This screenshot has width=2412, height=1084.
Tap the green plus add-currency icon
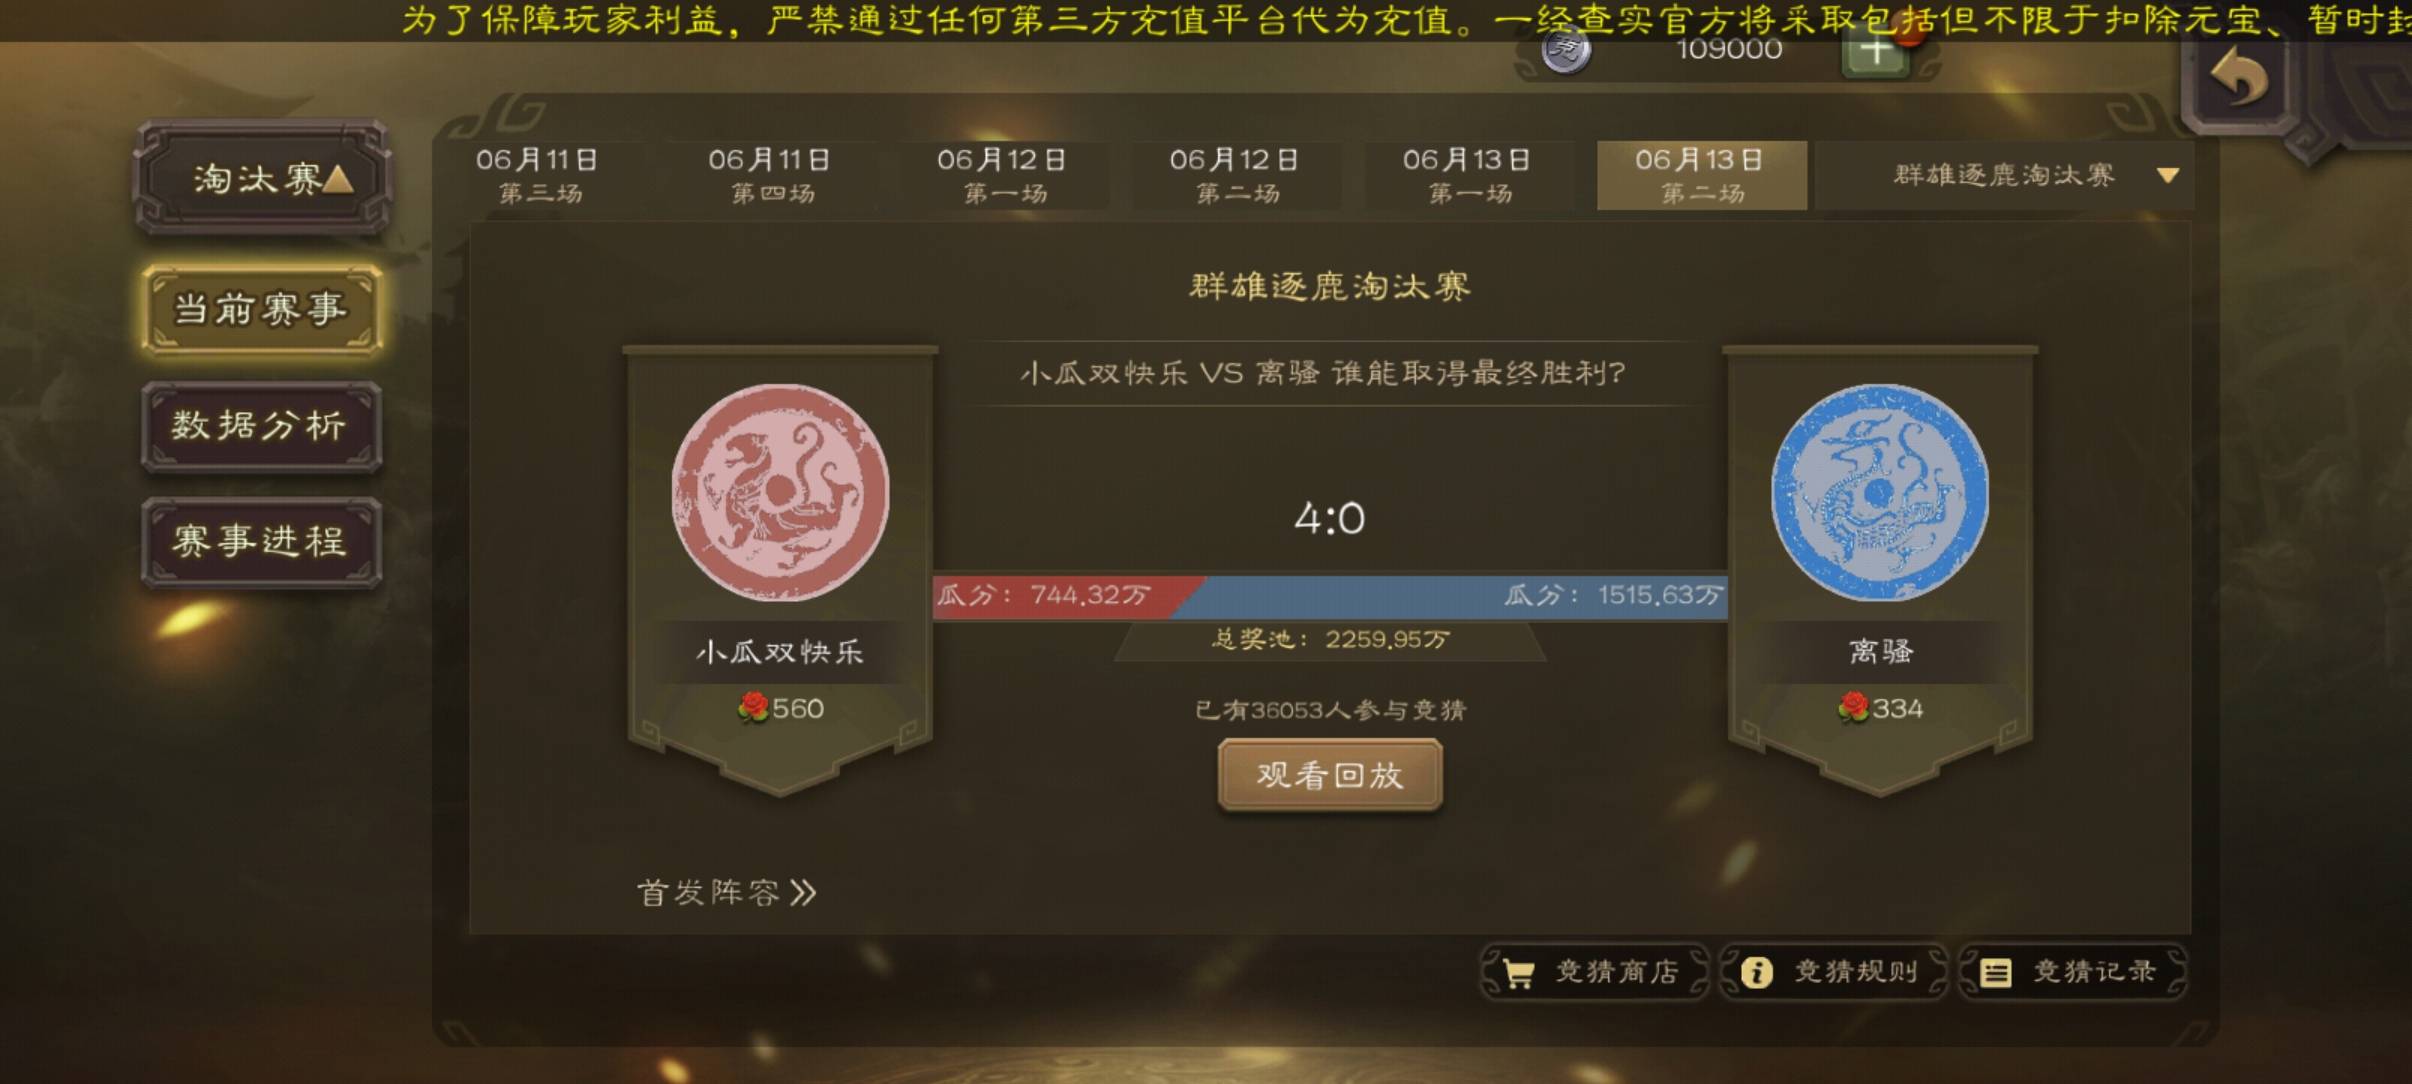1876,52
